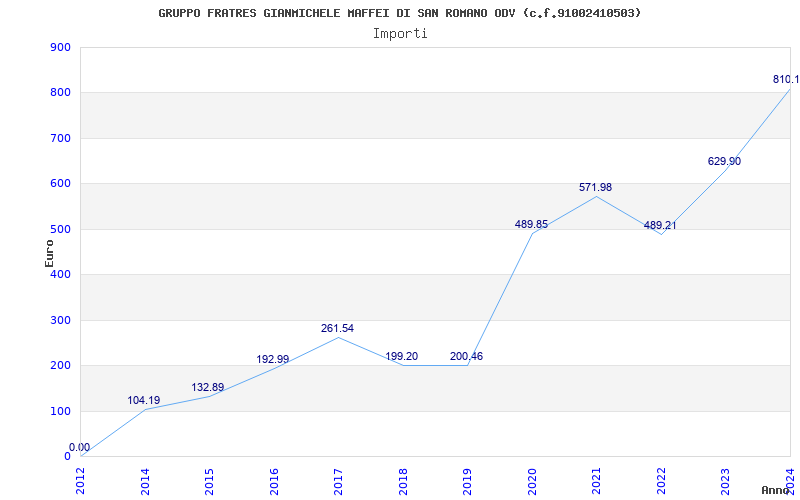Image resolution: width=800 pixels, height=500 pixels.
Task: Click the 2020 year tick label
Action: [532, 480]
